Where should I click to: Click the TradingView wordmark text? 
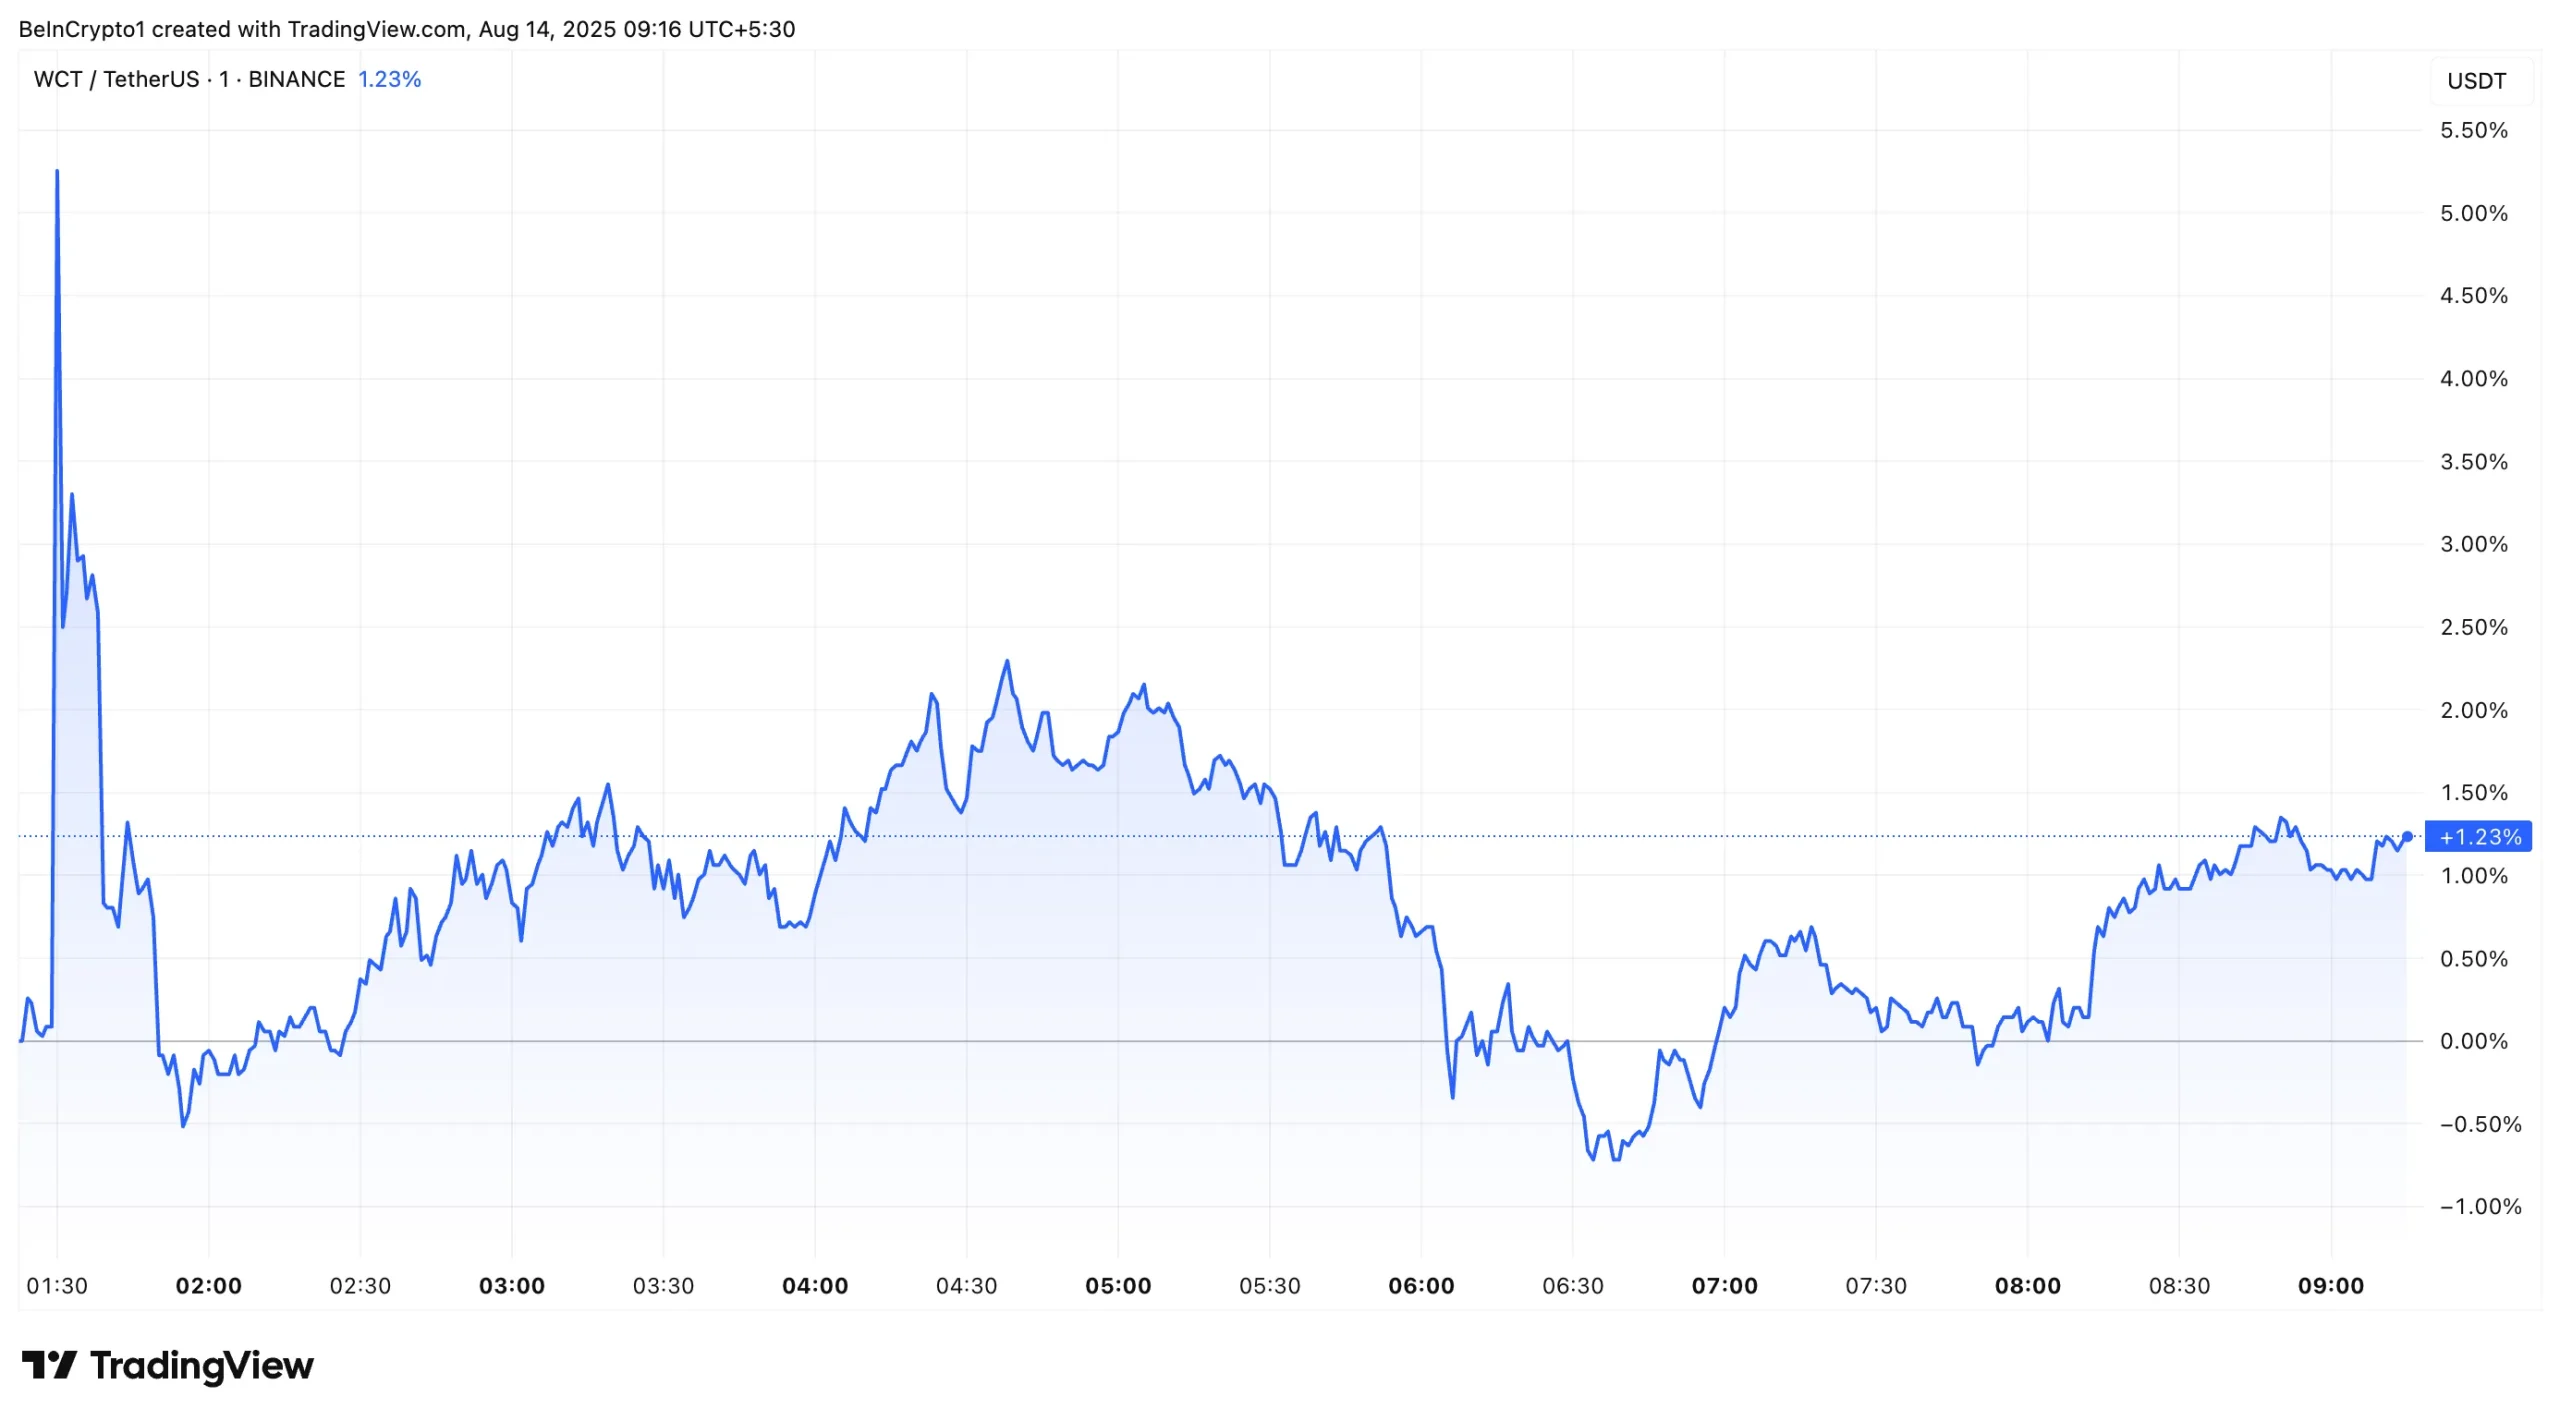click(x=202, y=1365)
